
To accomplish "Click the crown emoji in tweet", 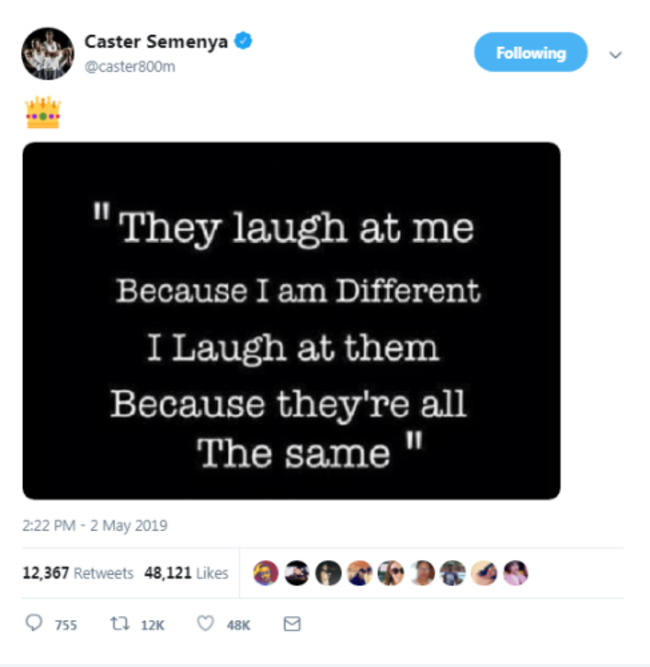I will 43,112.
